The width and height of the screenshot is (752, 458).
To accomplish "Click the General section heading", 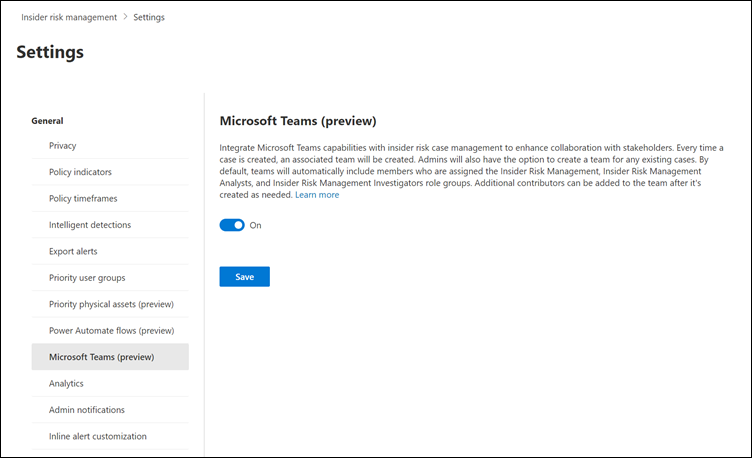I will (47, 121).
